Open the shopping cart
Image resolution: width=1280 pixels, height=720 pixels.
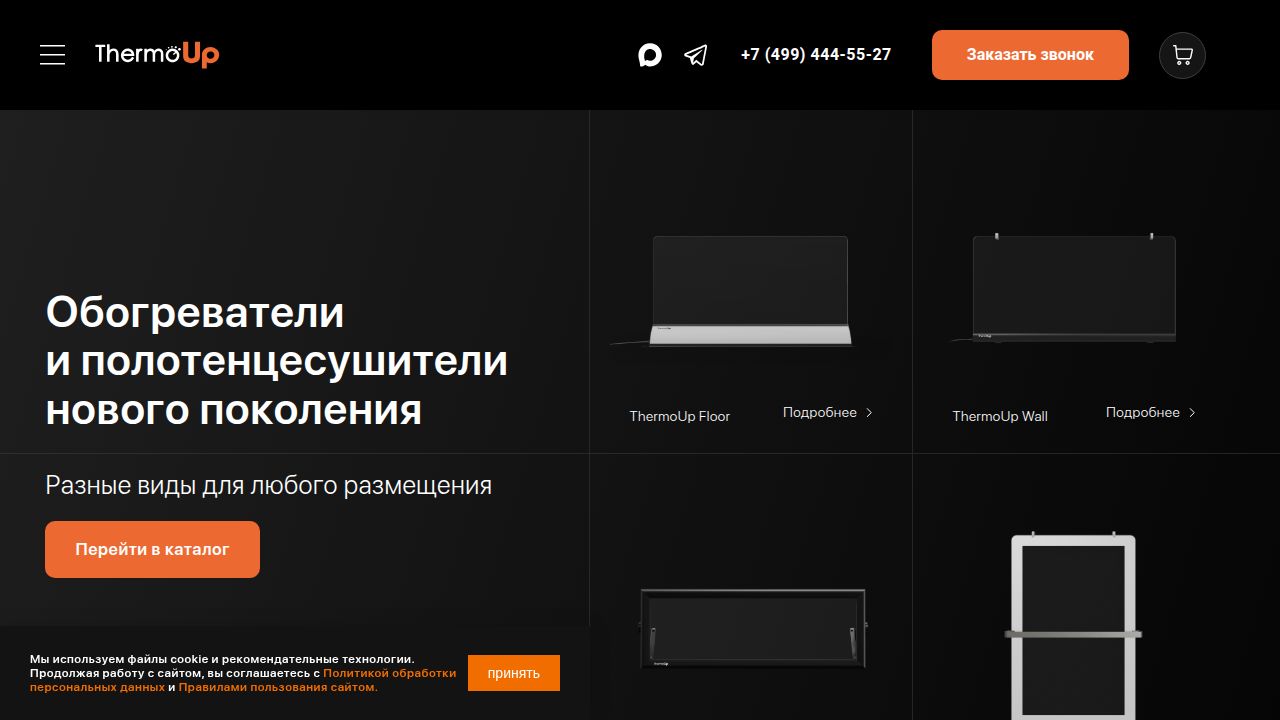[x=1182, y=55]
